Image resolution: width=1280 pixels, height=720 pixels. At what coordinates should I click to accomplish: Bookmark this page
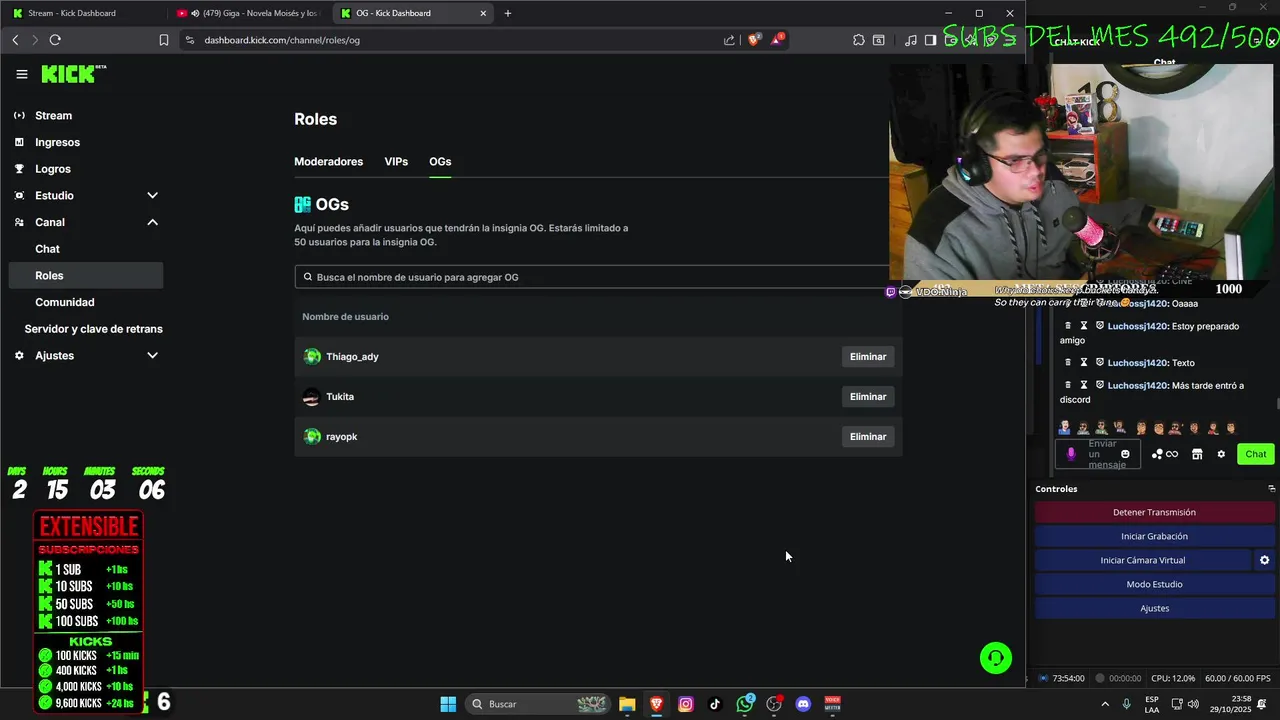pyautogui.click(x=164, y=40)
